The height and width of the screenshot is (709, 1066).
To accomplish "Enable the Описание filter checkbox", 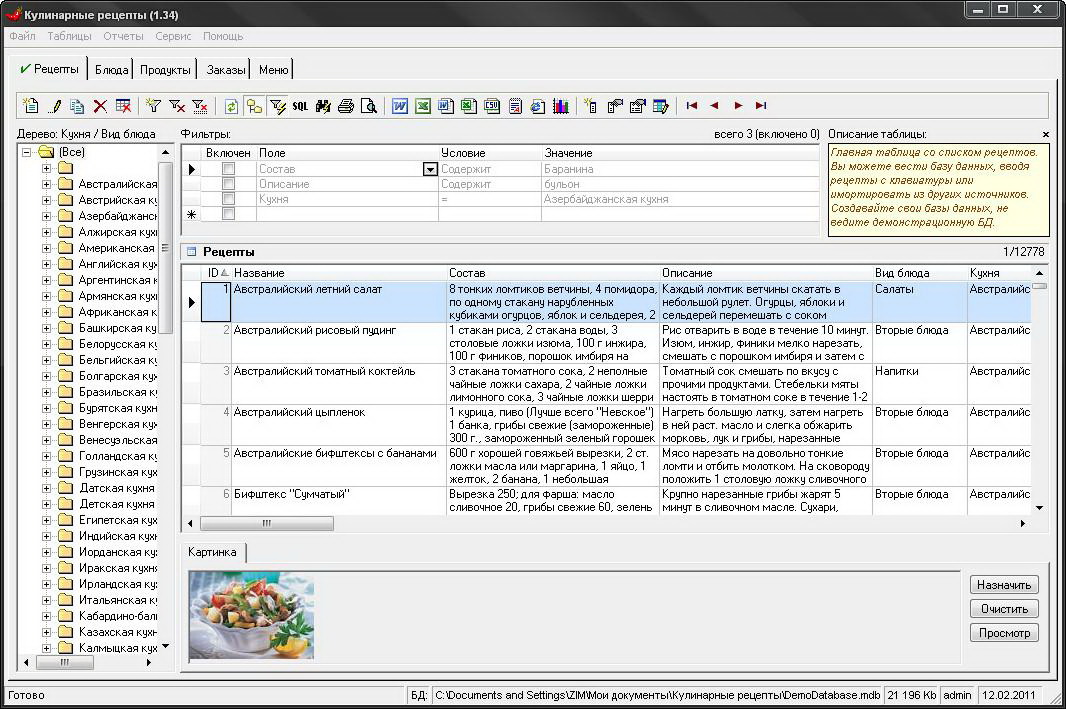I will point(228,184).
